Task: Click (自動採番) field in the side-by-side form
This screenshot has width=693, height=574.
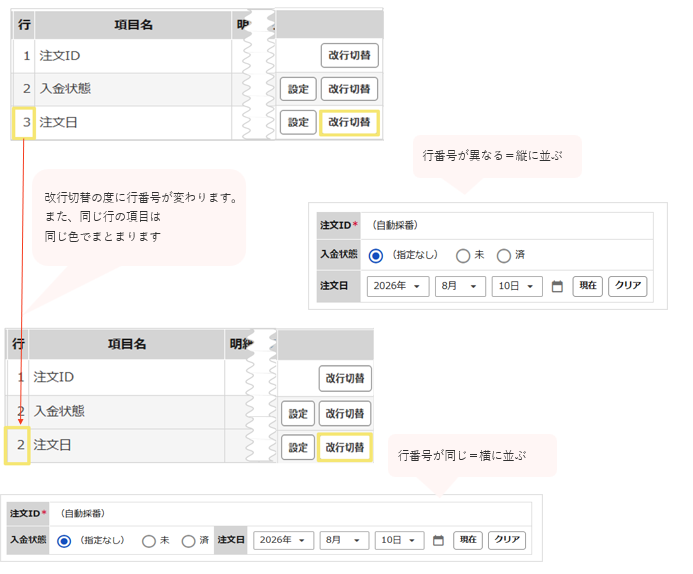Action: (290, 513)
